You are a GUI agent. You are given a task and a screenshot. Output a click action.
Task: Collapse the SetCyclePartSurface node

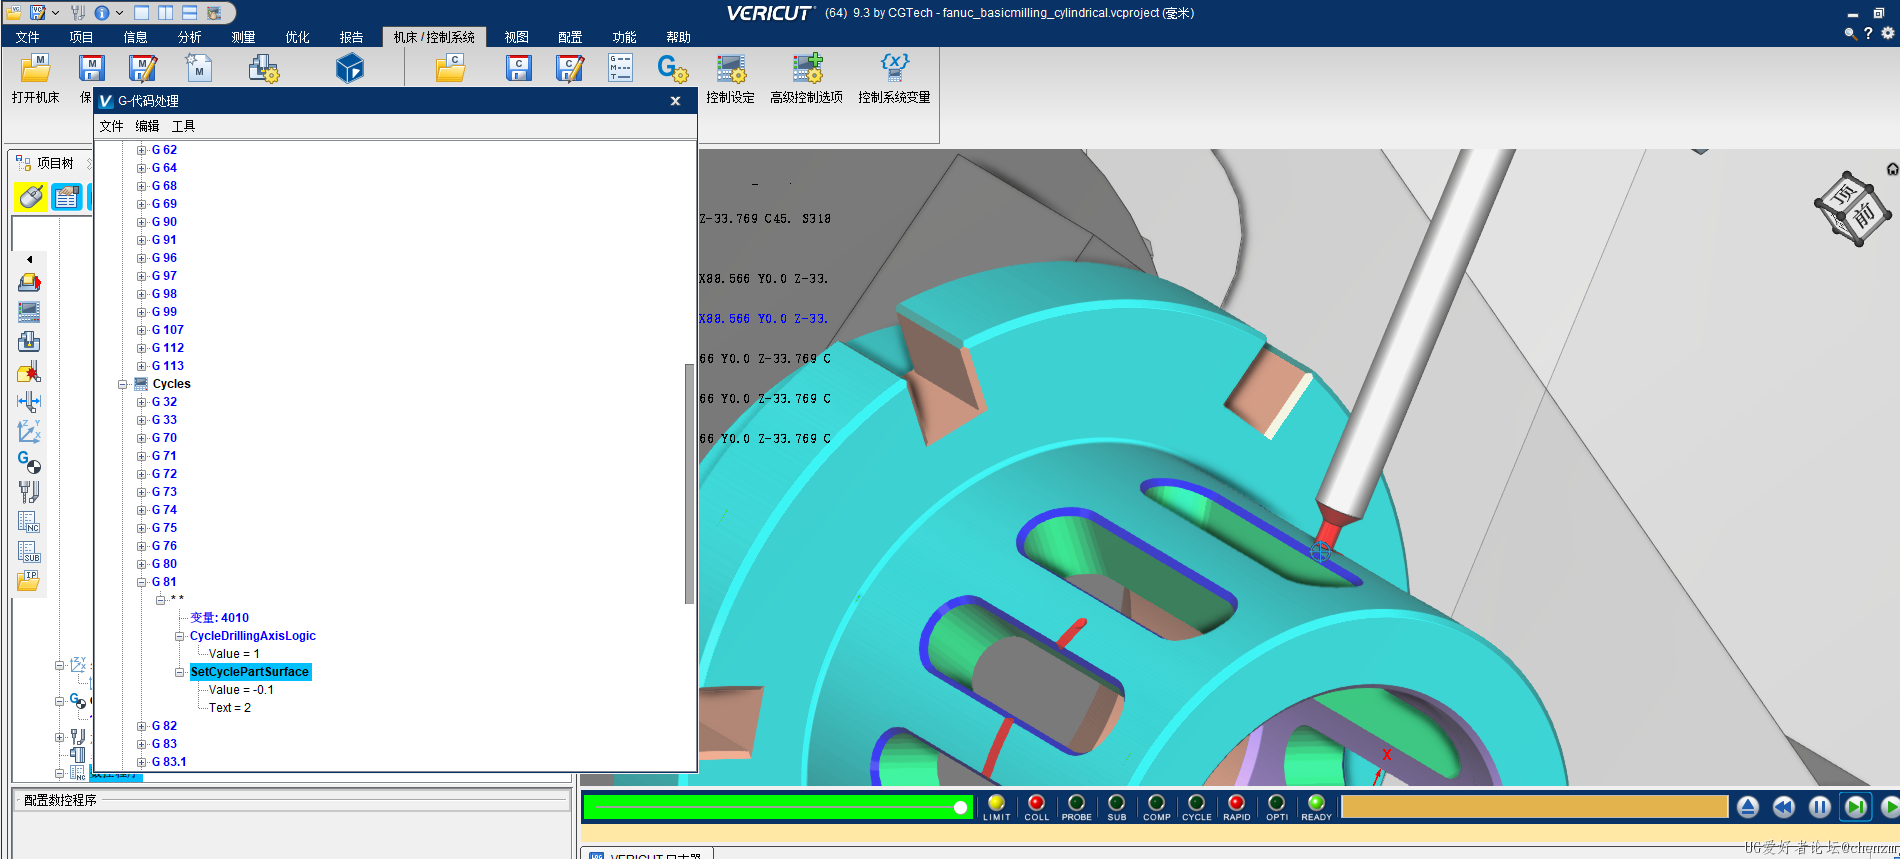coord(180,672)
